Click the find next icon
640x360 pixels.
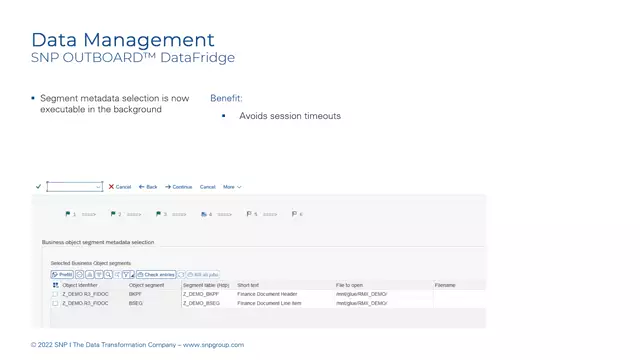coord(118,275)
